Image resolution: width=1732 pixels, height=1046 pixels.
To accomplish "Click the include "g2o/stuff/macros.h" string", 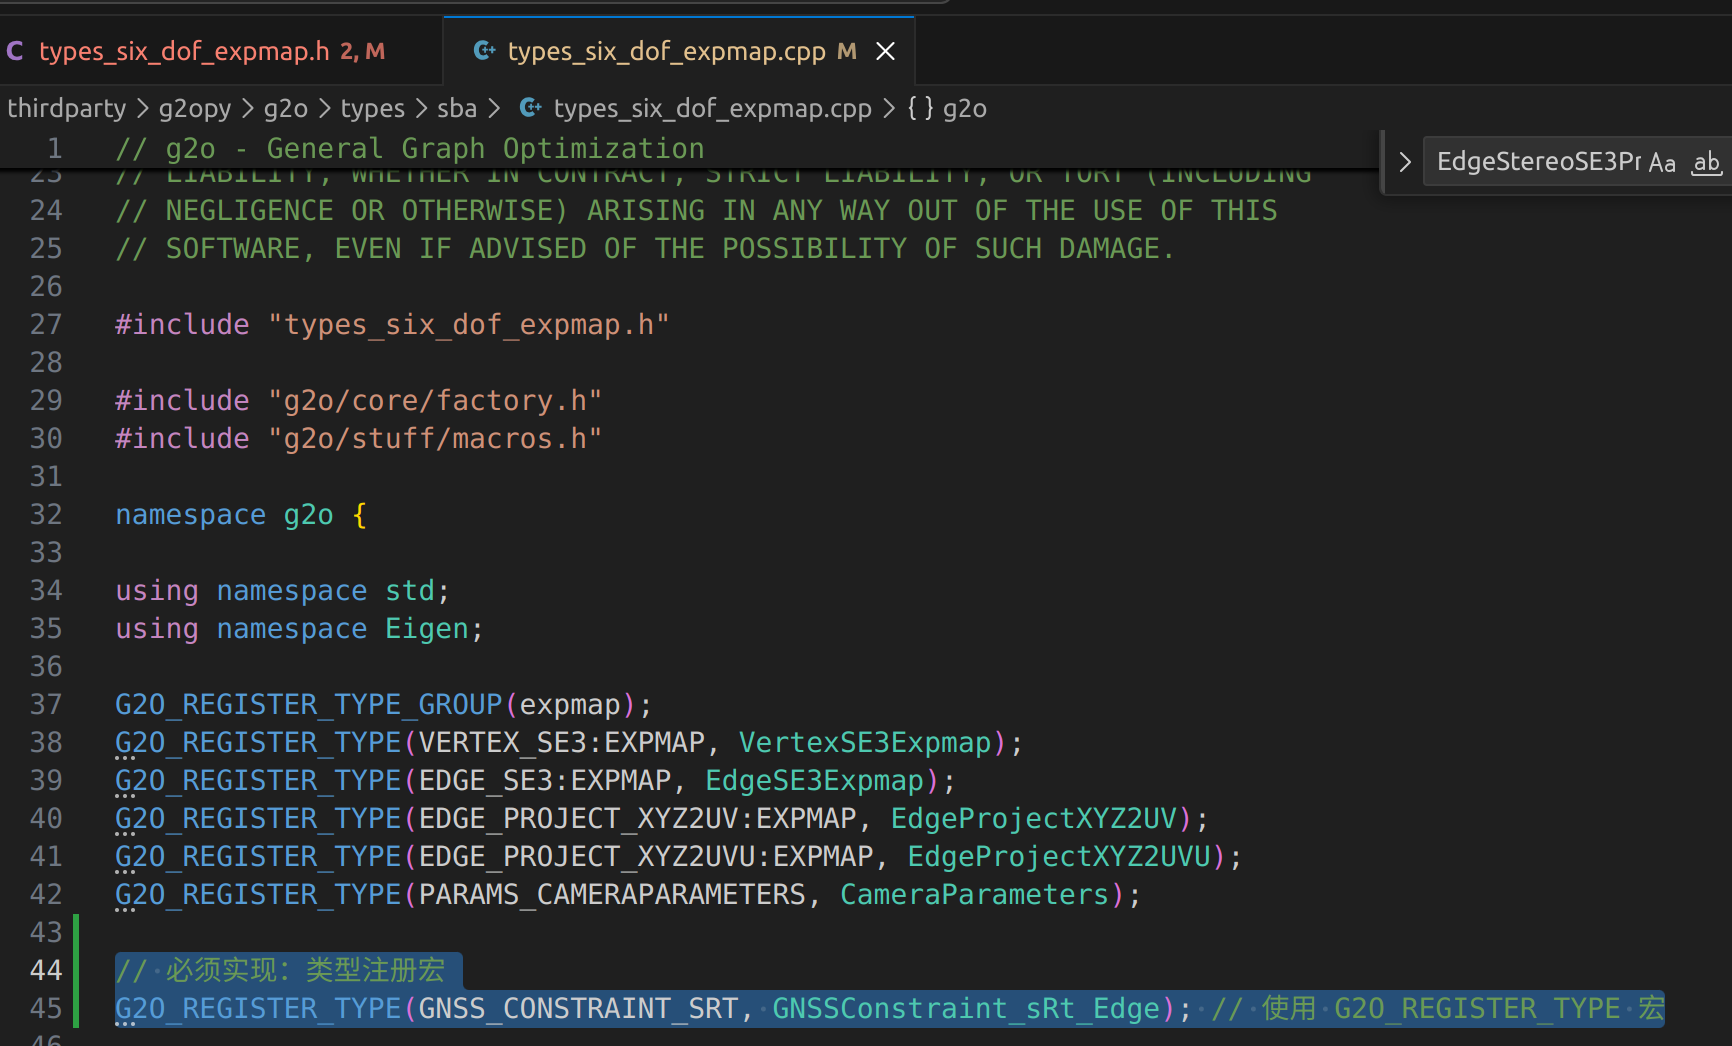I will (435, 438).
